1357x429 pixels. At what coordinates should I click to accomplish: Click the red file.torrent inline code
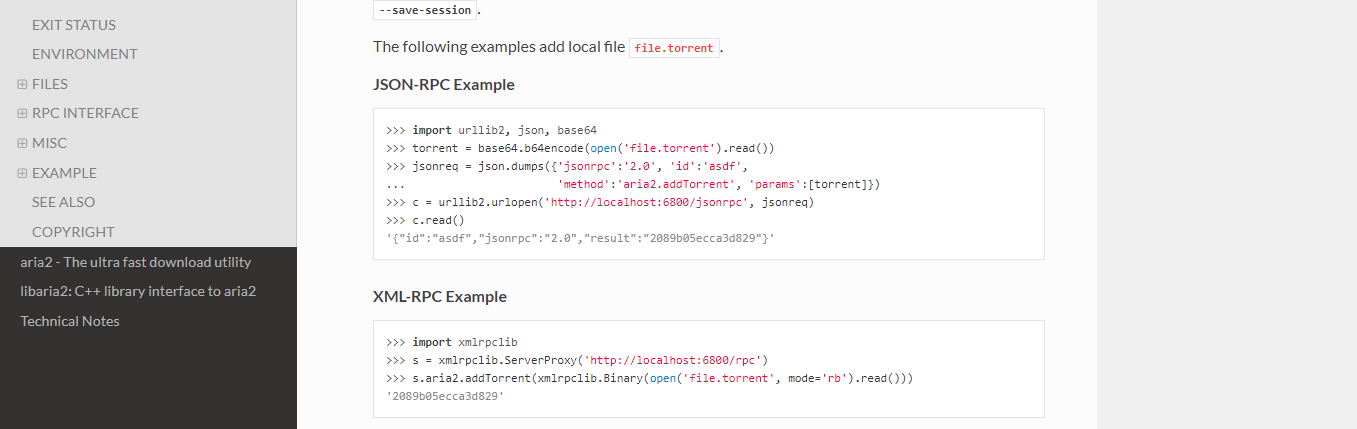(674, 48)
